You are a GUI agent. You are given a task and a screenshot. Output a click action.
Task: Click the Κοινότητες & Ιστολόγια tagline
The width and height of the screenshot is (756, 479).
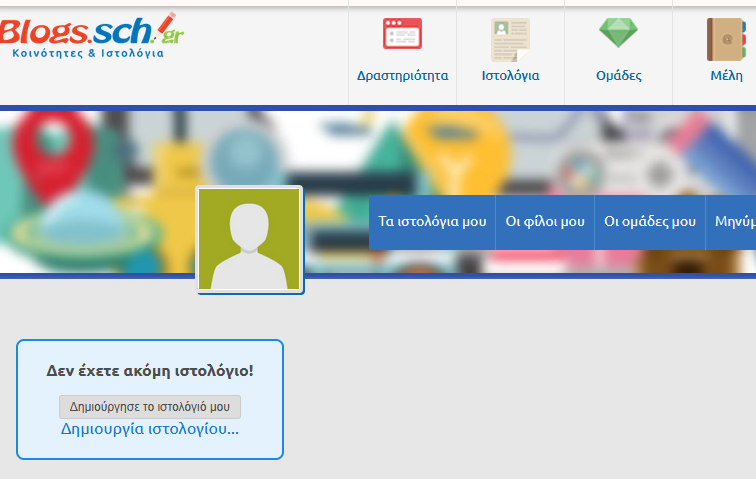[87, 53]
